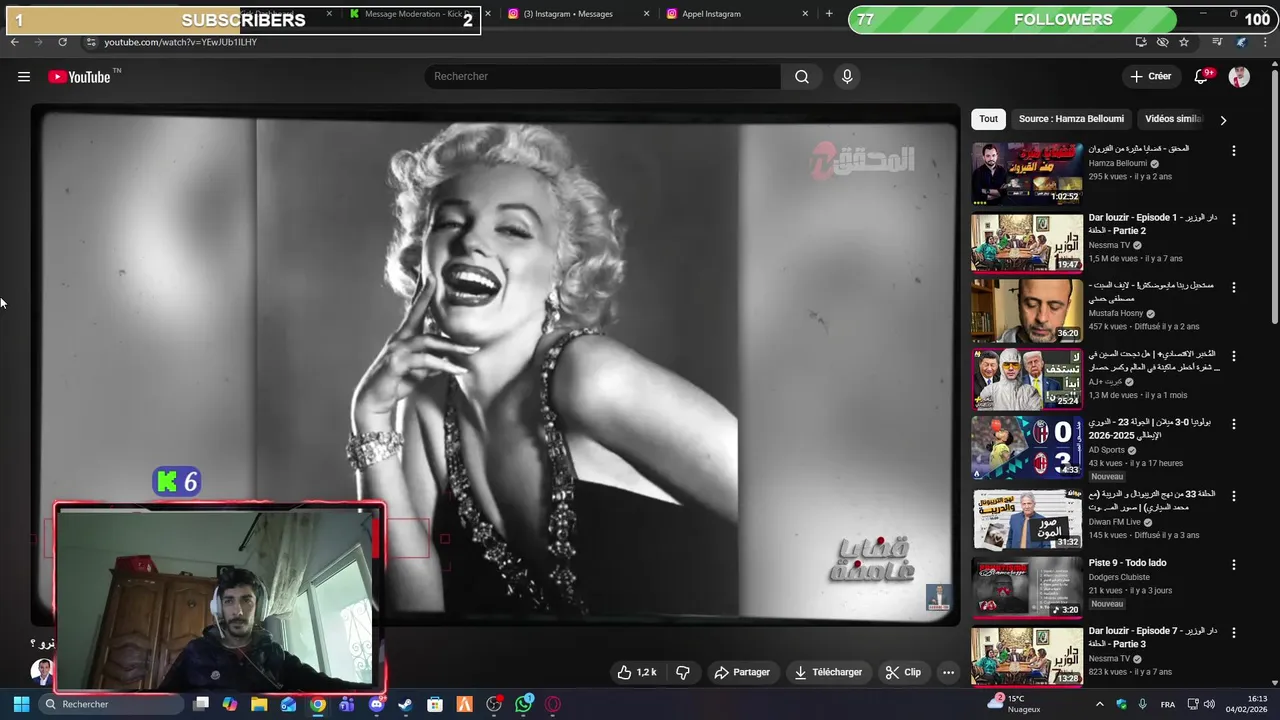
Task: Open options for Hamza Belloumi suggested video
Action: point(1233,151)
